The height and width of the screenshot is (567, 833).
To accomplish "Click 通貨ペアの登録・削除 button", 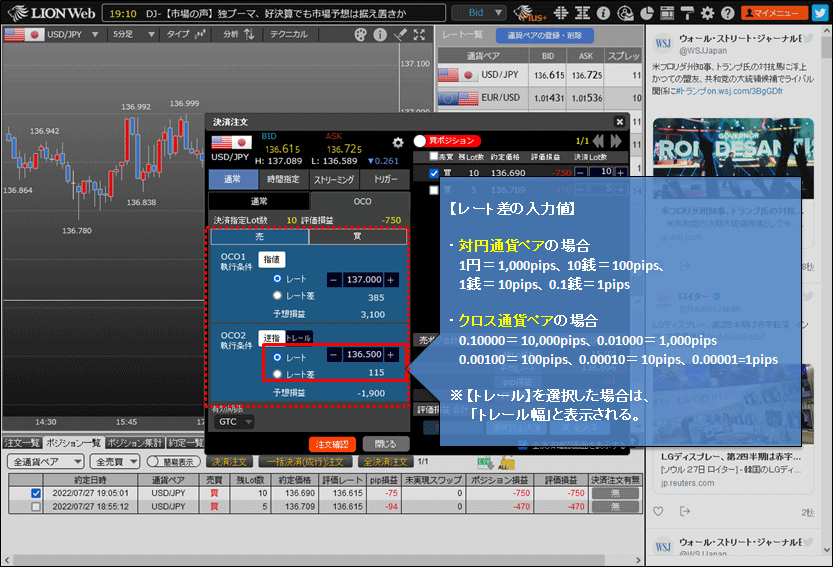I will pos(545,36).
